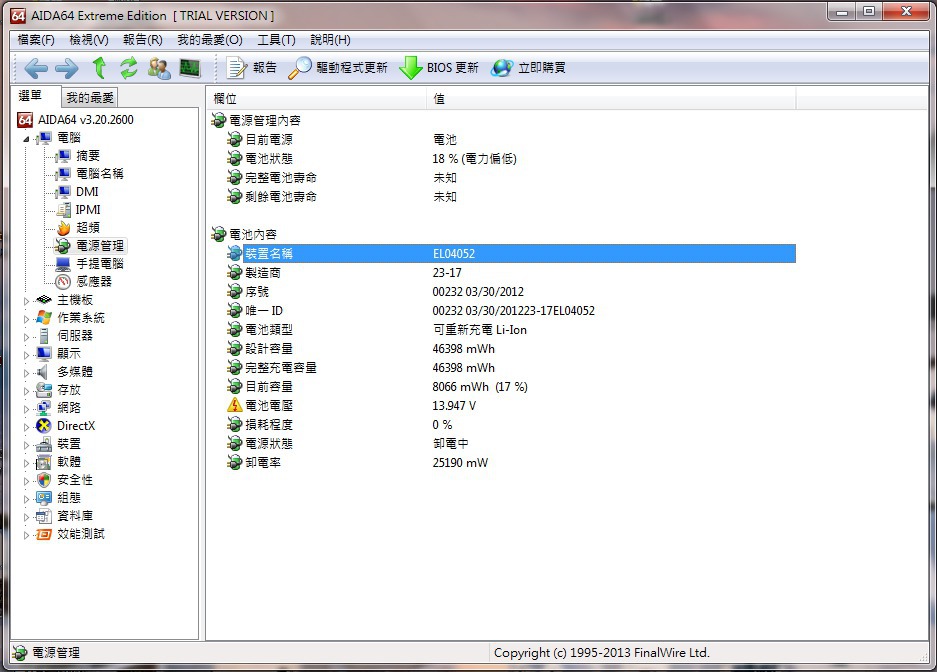Image resolution: width=937 pixels, height=672 pixels.
Task: Open BIOS 更新 from the toolbar
Action: [439, 68]
